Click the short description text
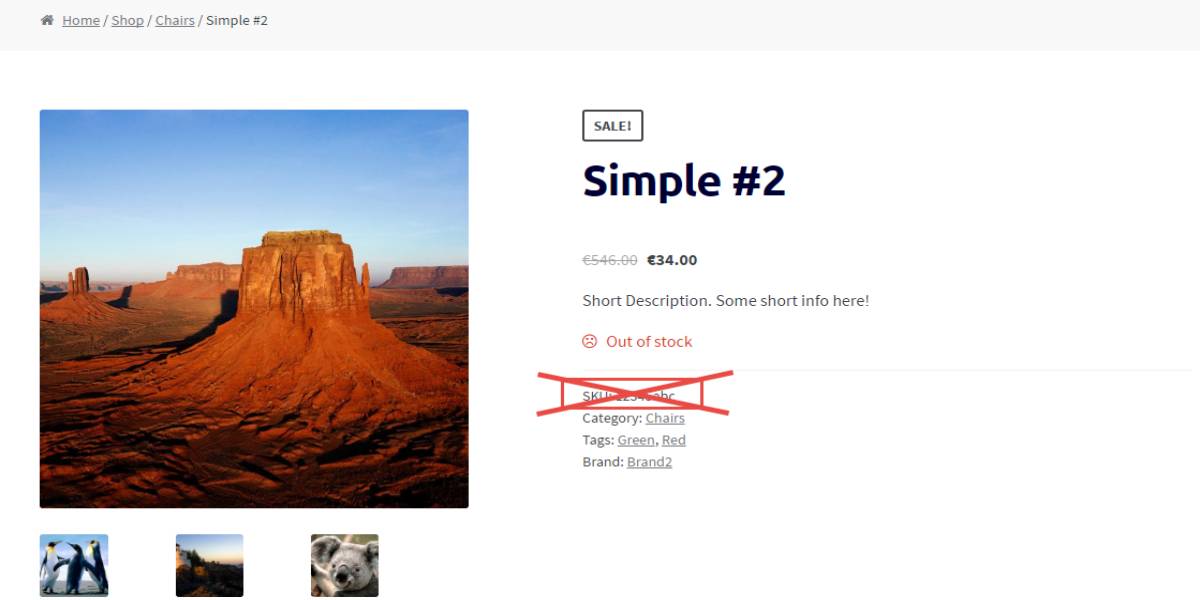The width and height of the screenshot is (1200, 600). 726,301
